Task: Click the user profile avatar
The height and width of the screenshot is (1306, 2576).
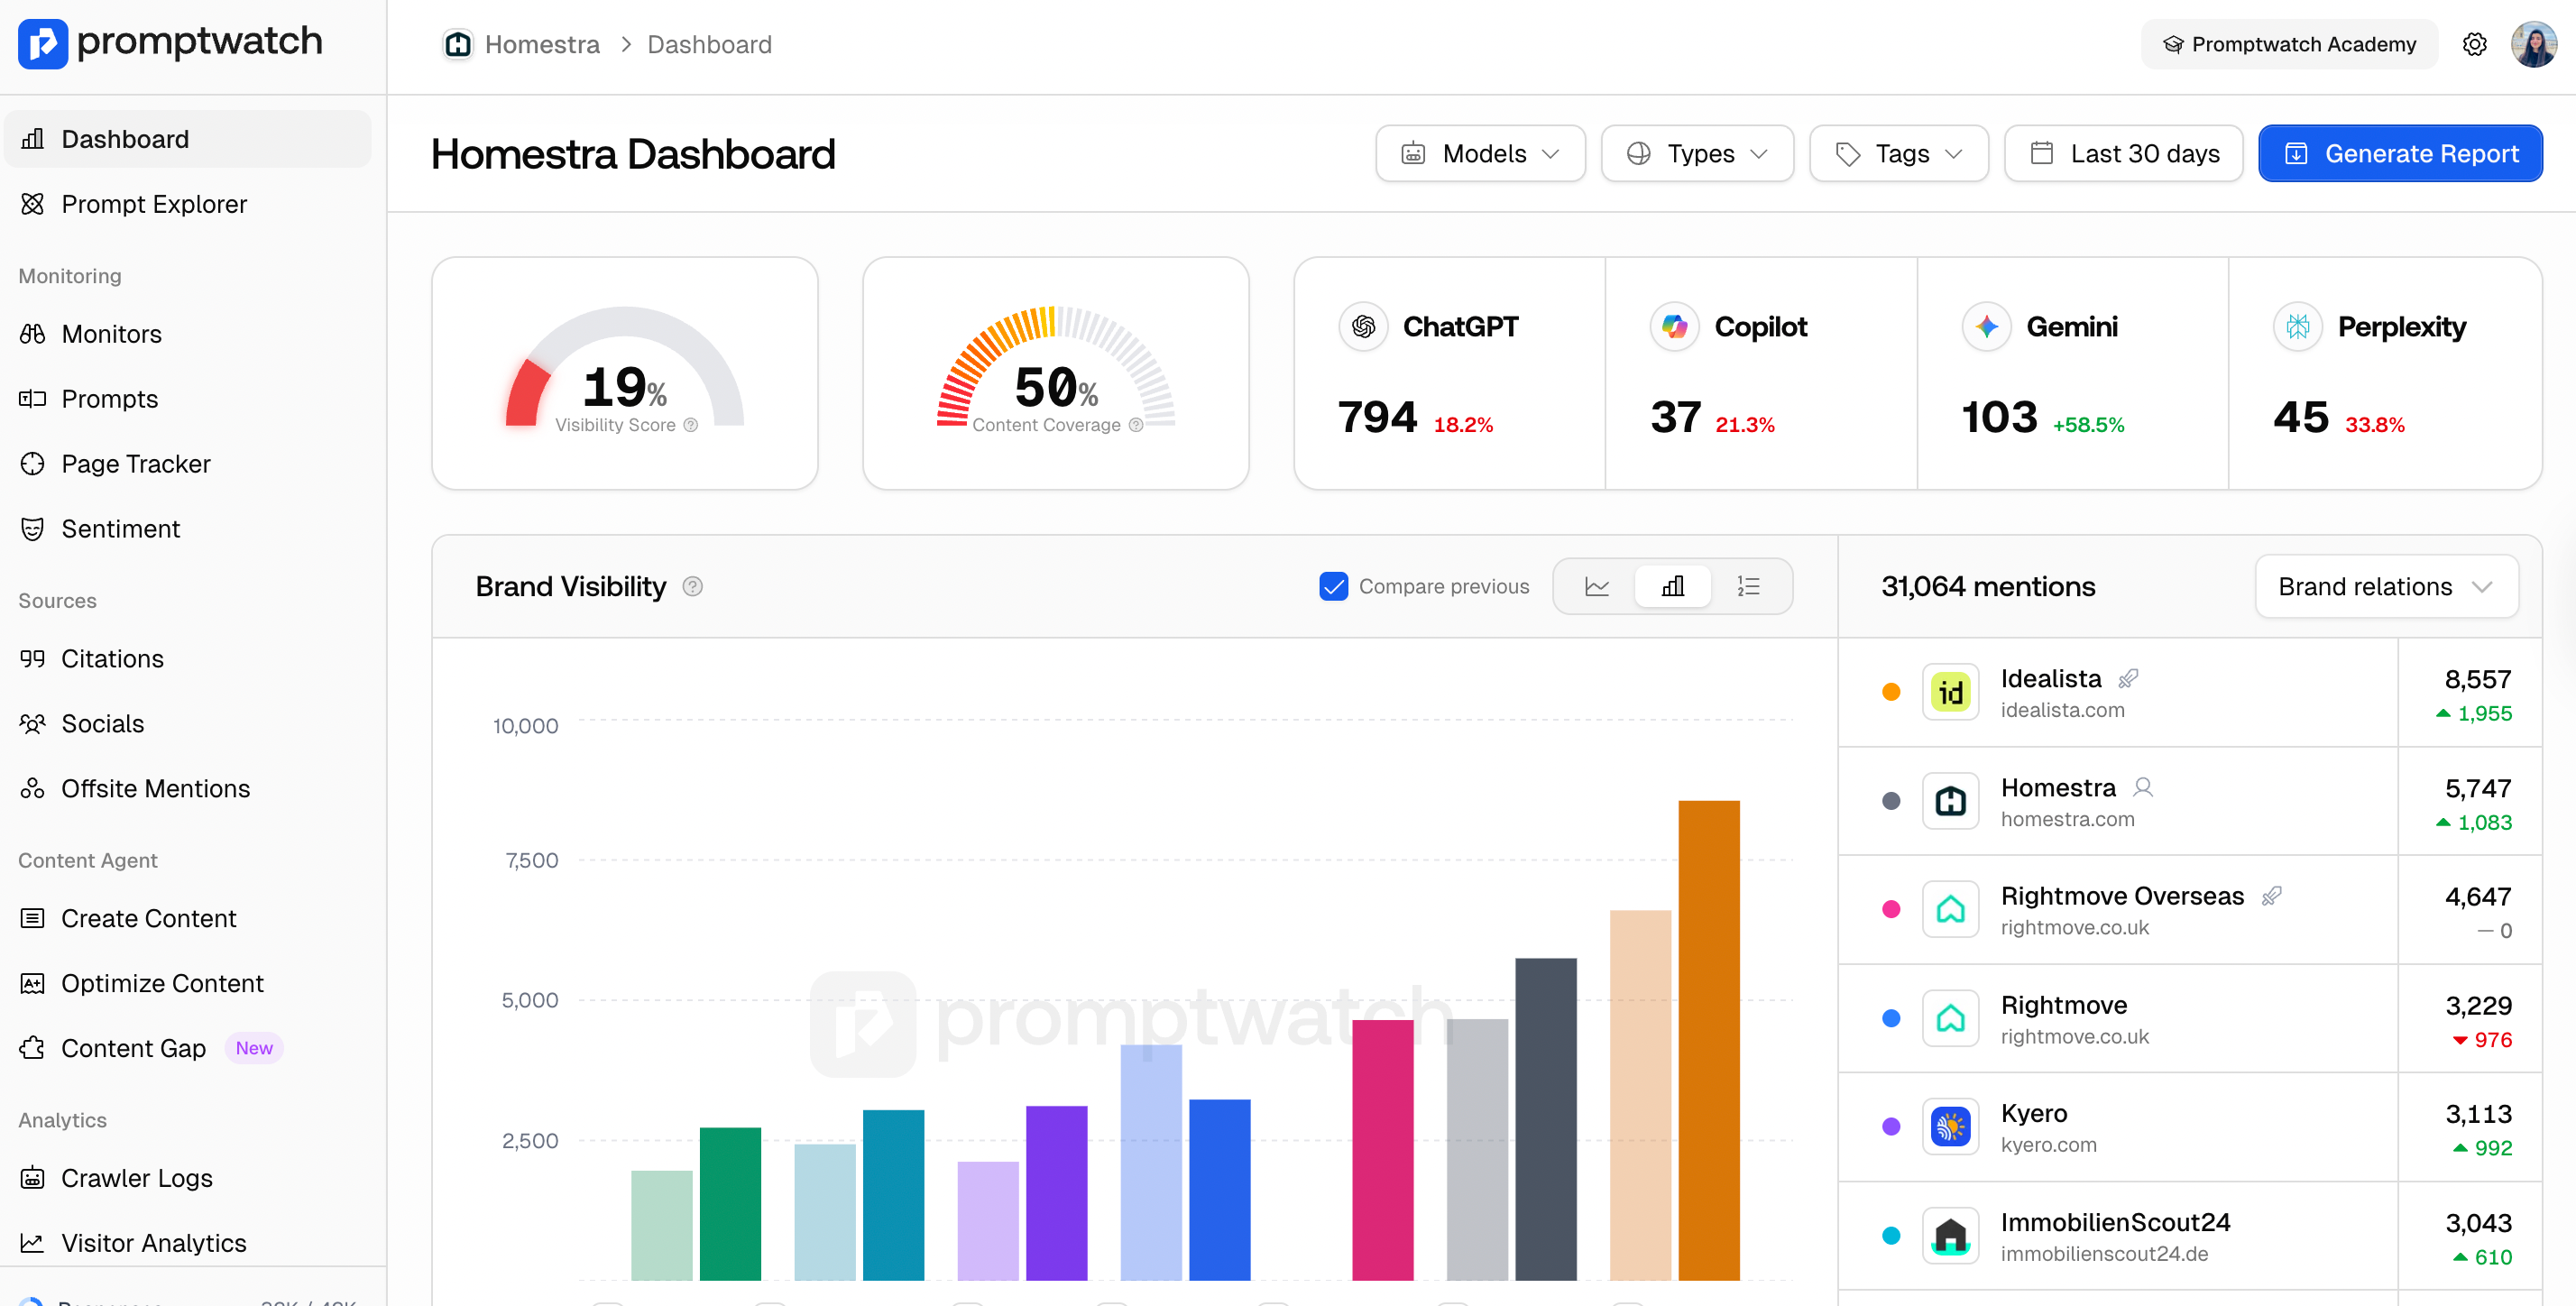Action: (2533, 44)
